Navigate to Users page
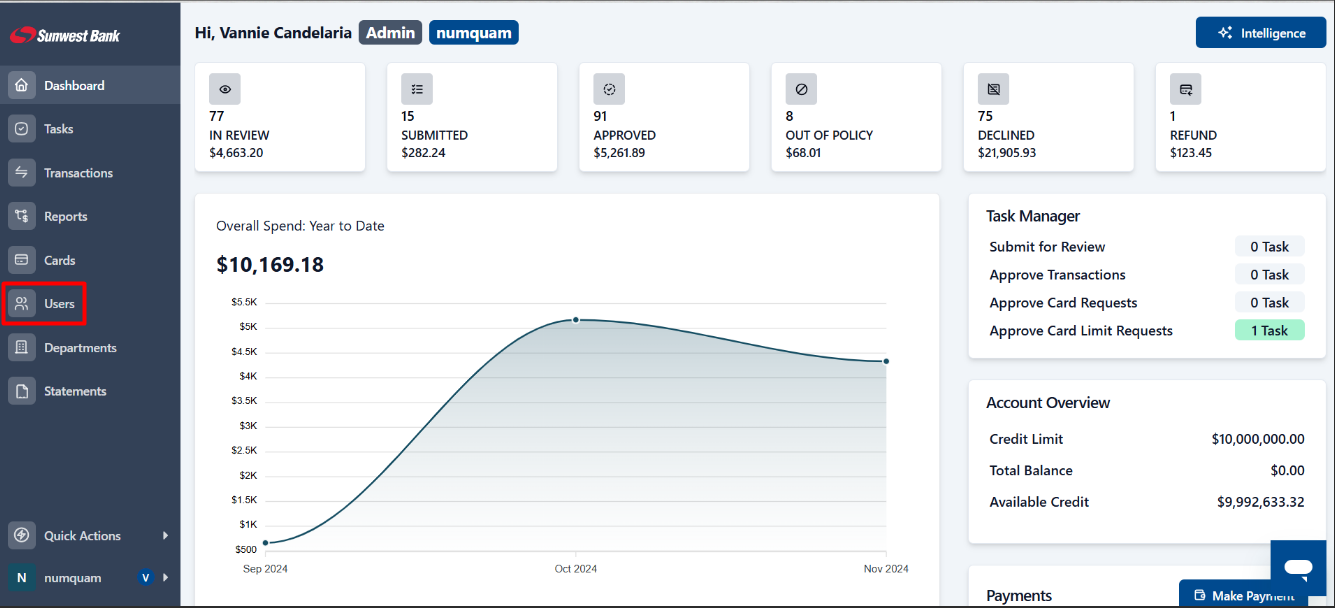Viewport: 1335px width, 608px height. [x=90, y=304]
